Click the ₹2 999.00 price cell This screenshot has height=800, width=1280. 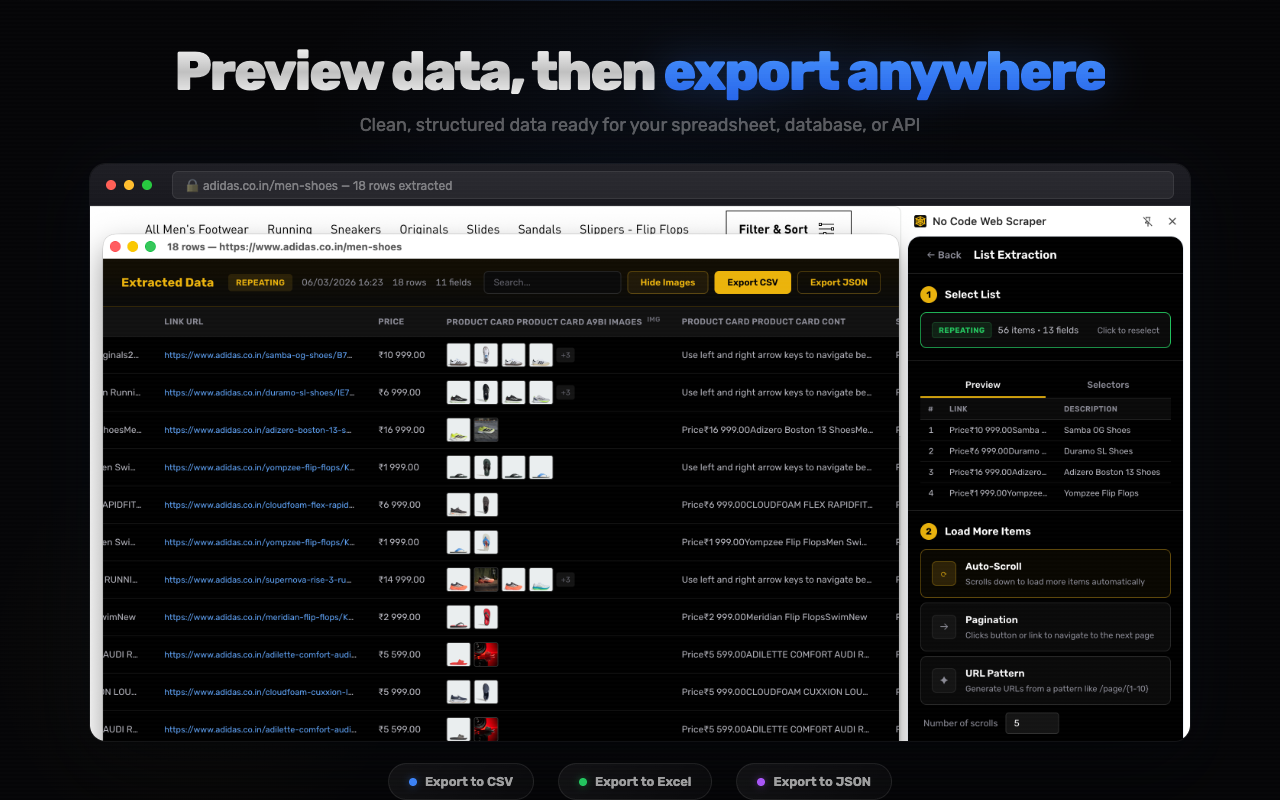pos(399,617)
